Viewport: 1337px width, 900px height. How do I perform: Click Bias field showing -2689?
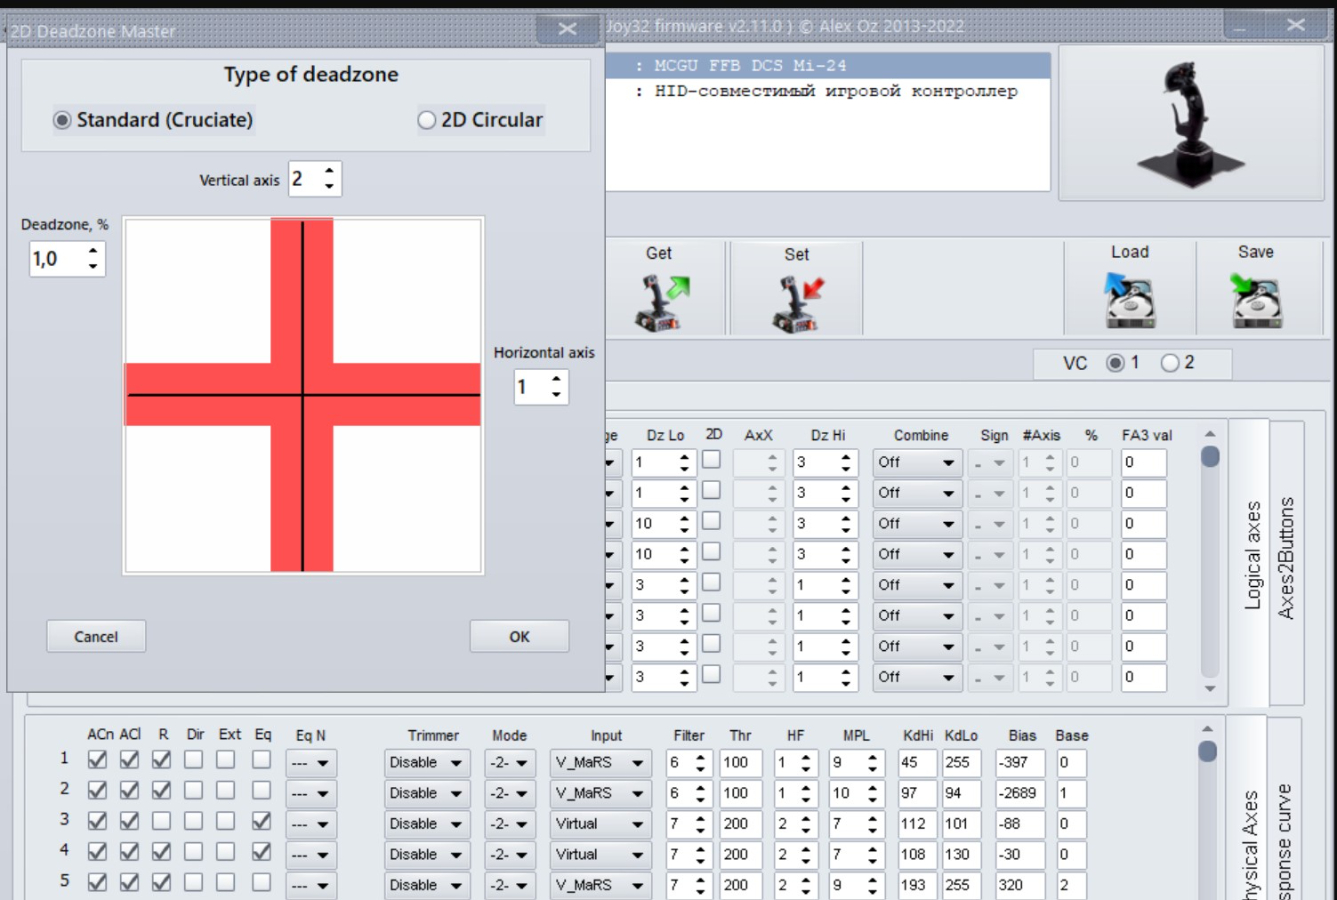1019,793
